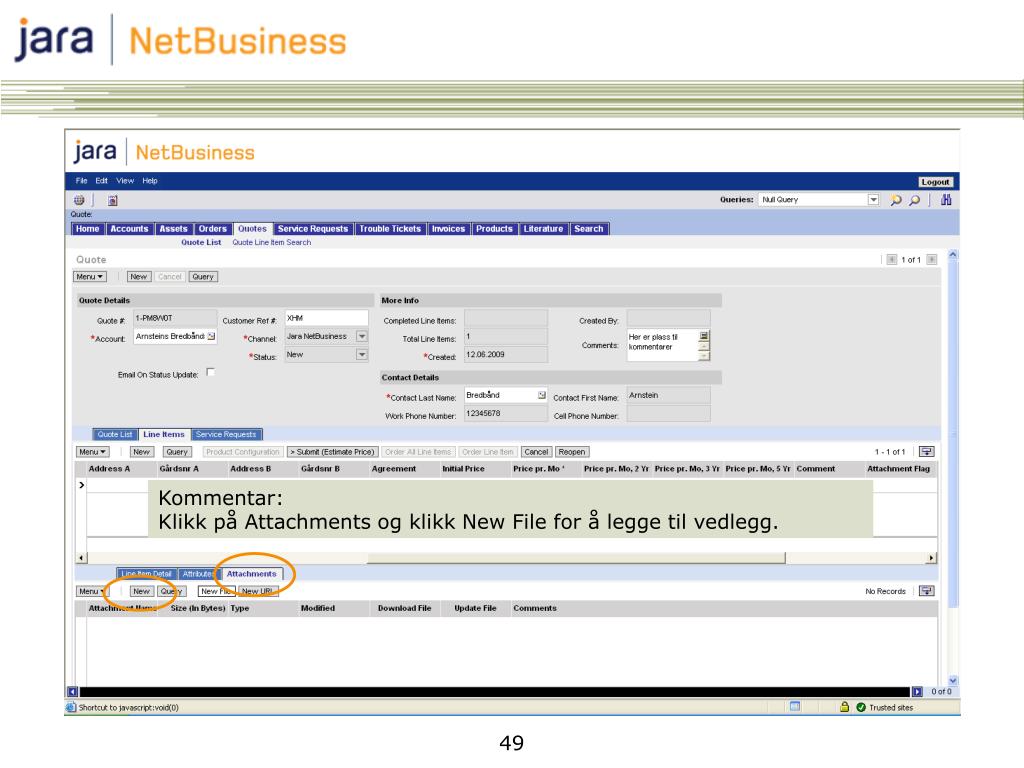
Task: Click the Trusted sites green check icon
Action: (x=861, y=707)
